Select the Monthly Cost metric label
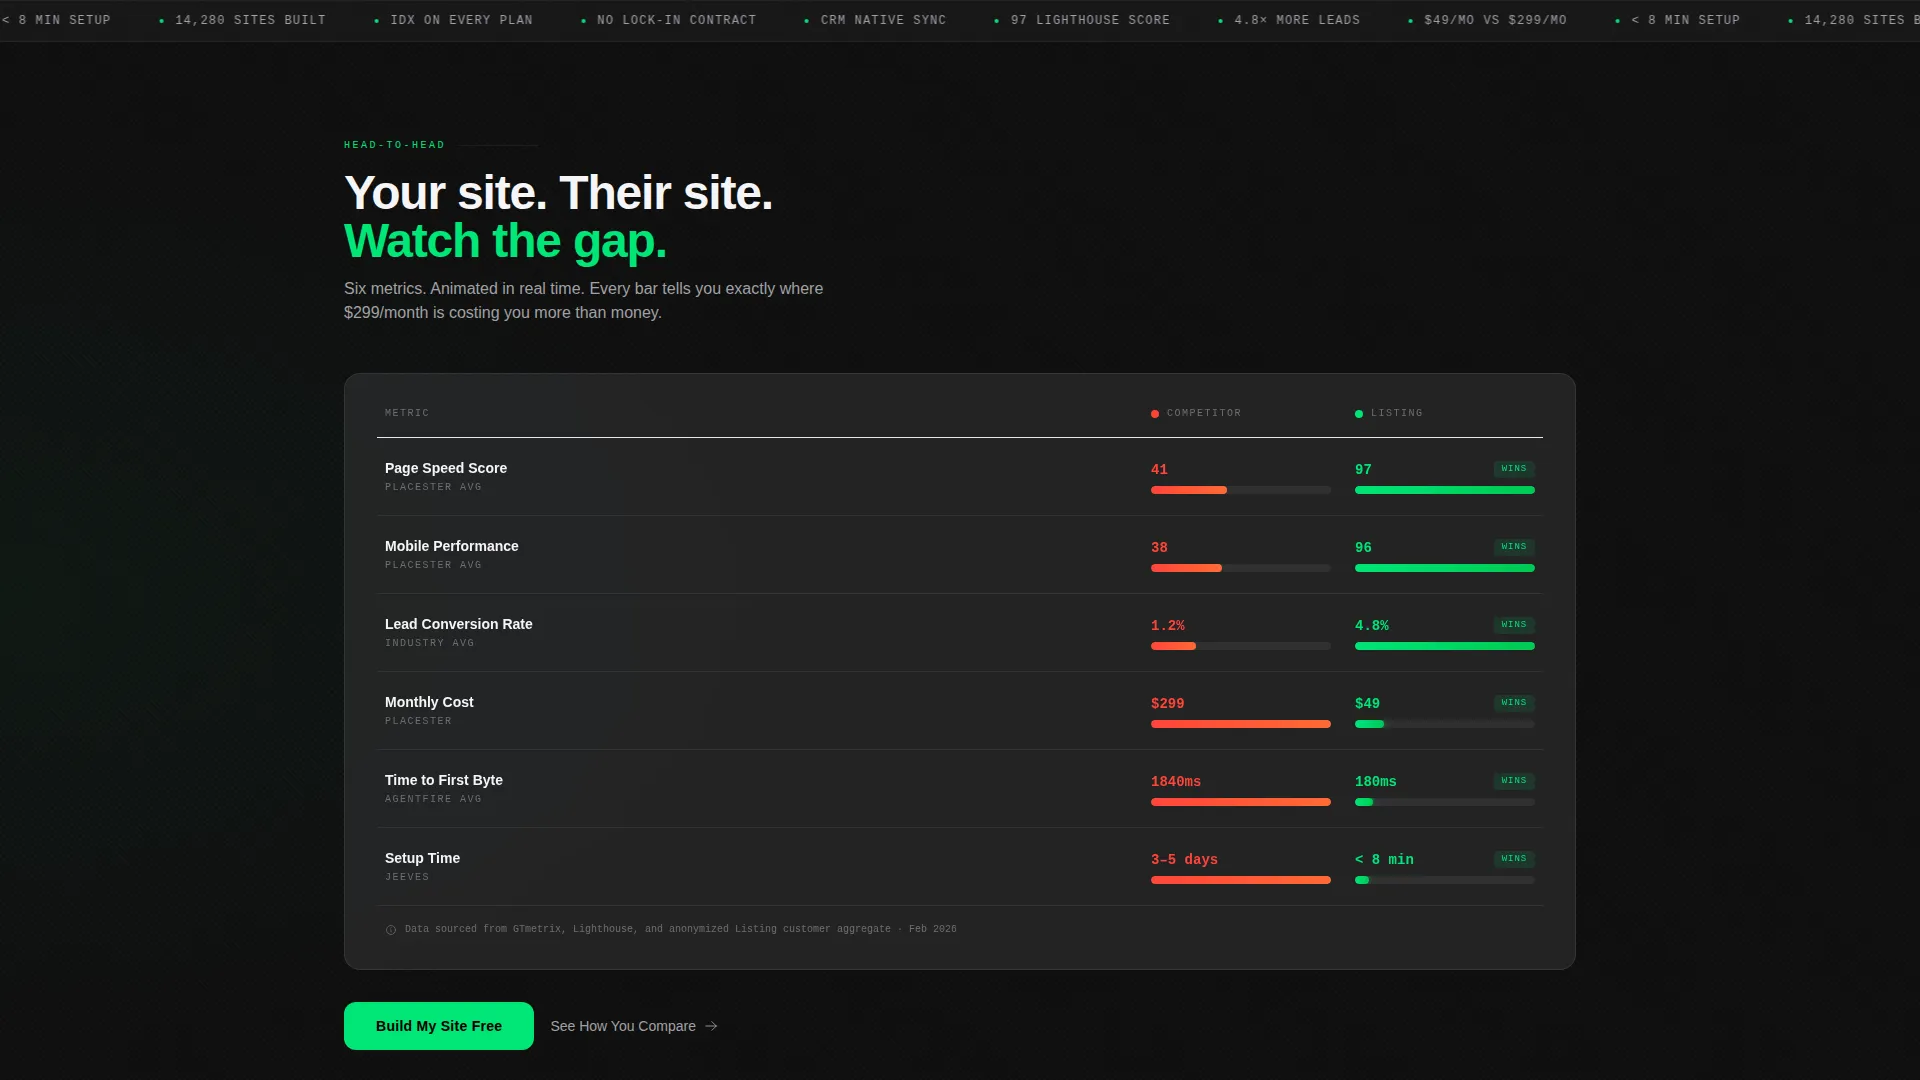 pyautogui.click(x=429, y=702)
